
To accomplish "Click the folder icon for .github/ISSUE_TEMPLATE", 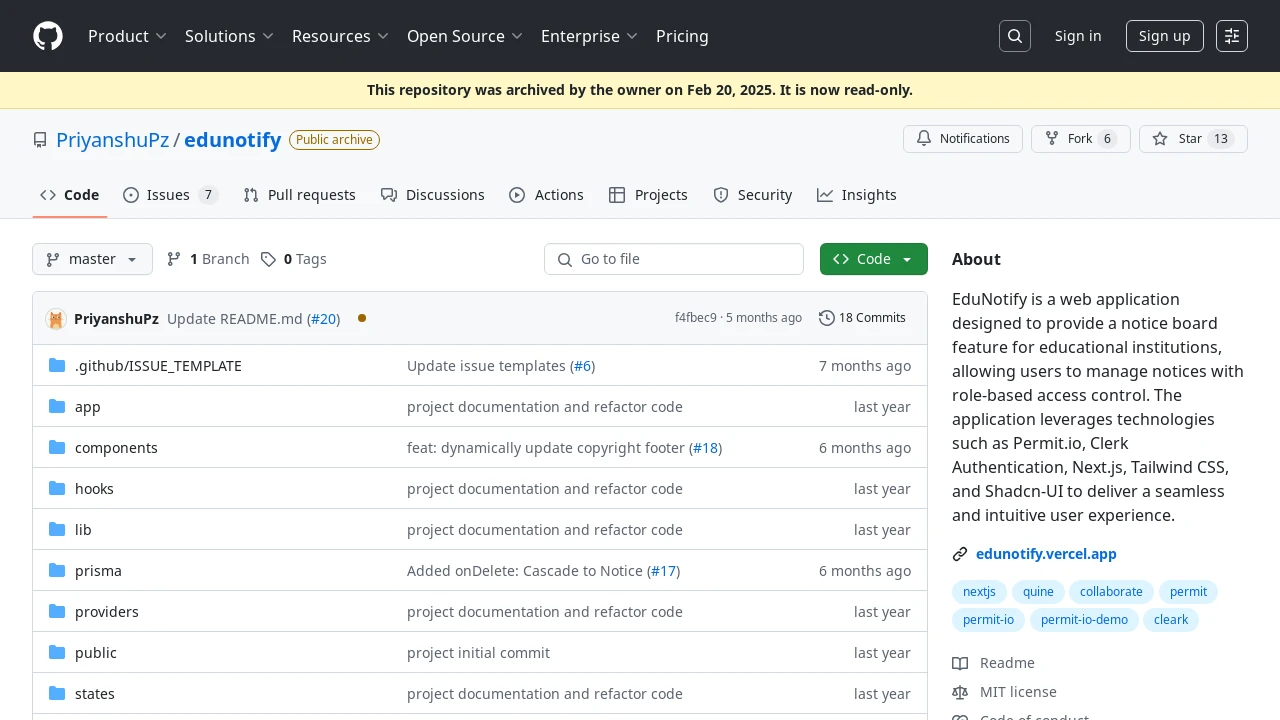I will 57,365.
